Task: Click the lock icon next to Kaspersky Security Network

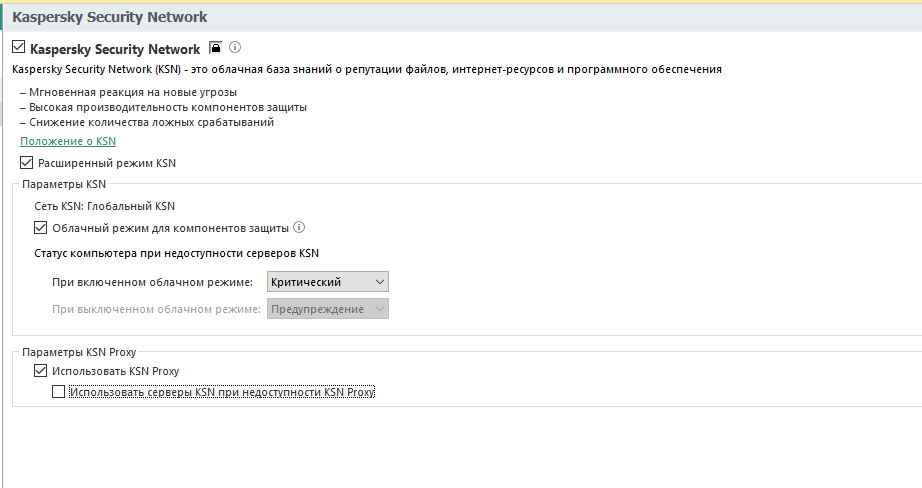Action: (215, 48)
